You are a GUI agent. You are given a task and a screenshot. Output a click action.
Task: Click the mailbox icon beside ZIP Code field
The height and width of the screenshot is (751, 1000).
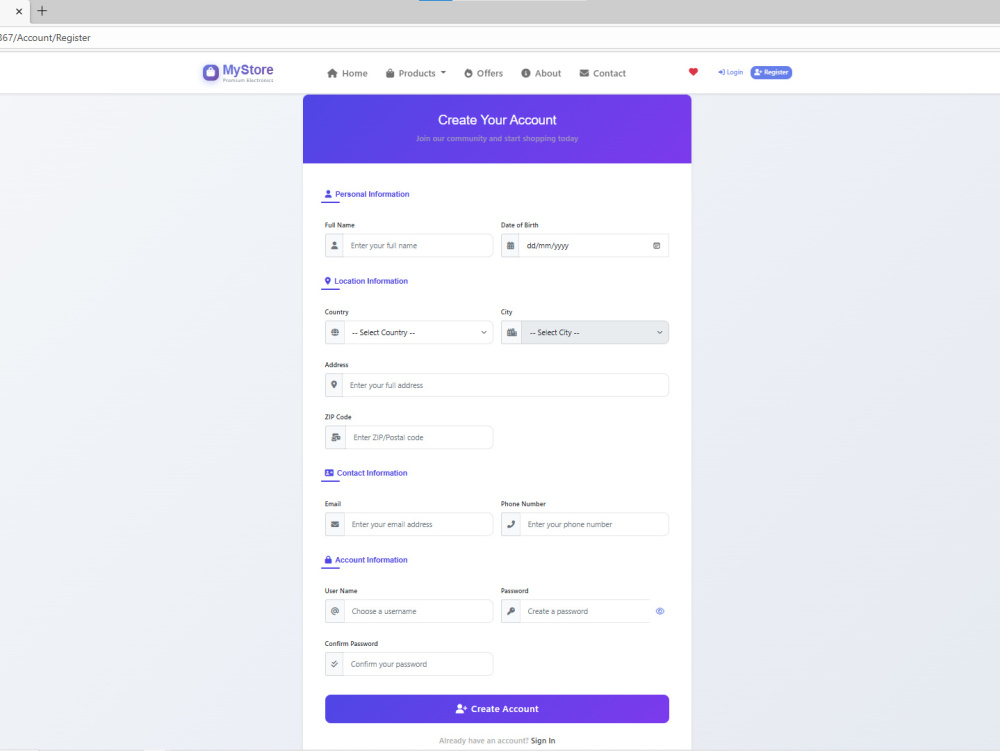click(x=335, y=437)
